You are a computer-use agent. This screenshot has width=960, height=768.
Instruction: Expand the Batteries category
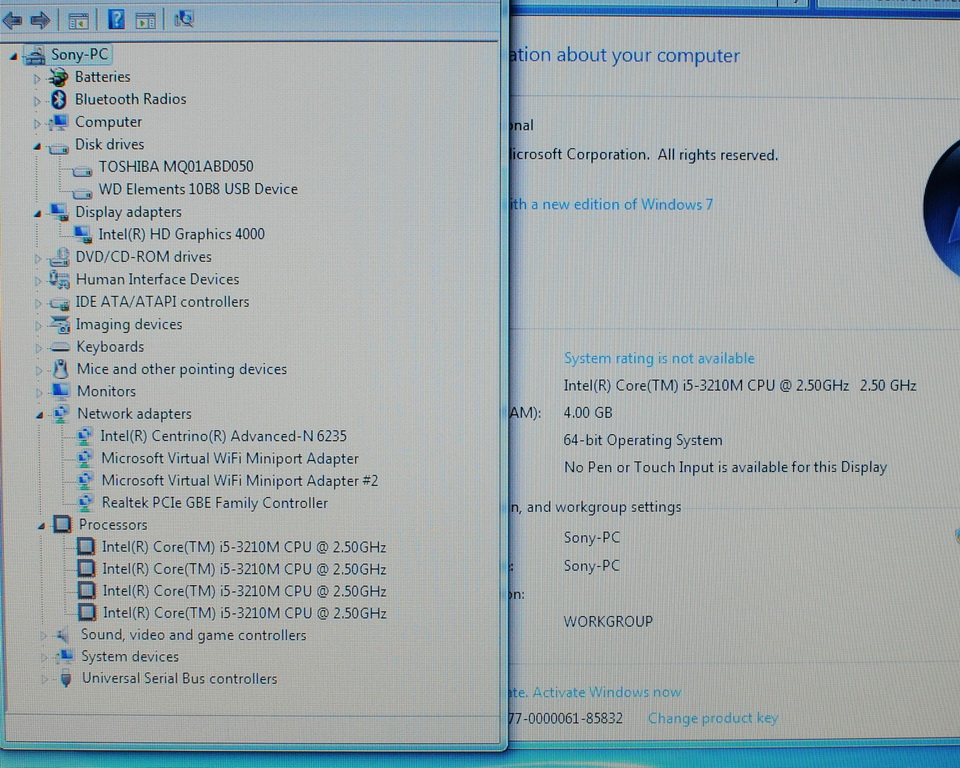tap(37, 78)
